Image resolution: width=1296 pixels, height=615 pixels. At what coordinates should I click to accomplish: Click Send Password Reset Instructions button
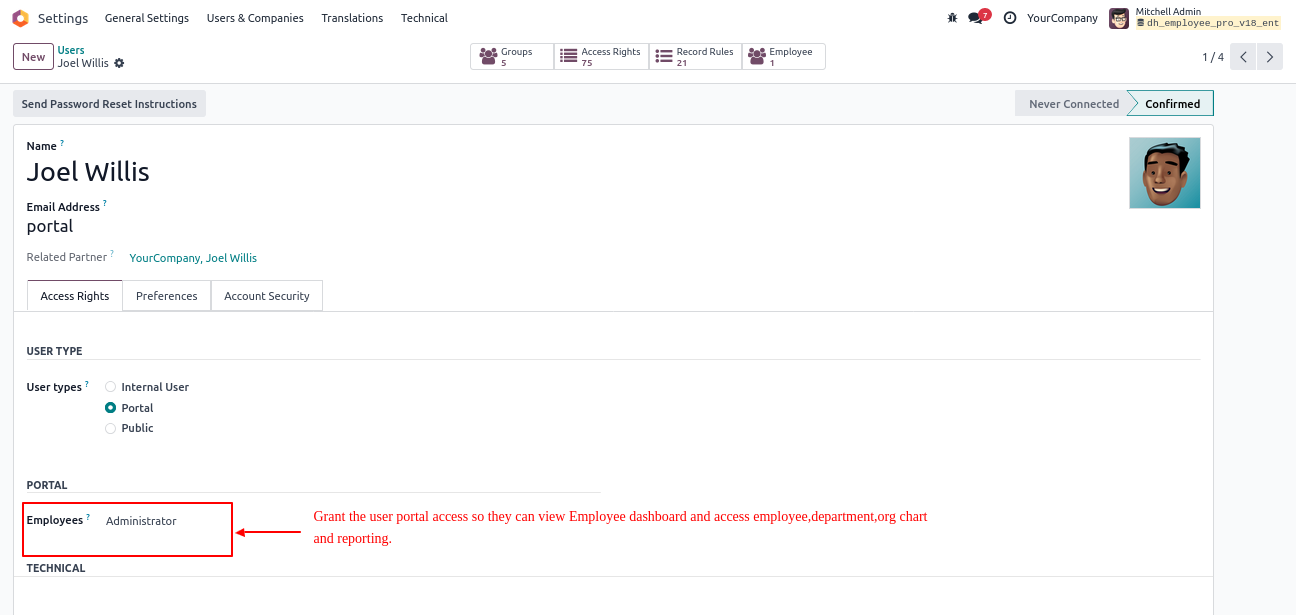tap(109, 104)
